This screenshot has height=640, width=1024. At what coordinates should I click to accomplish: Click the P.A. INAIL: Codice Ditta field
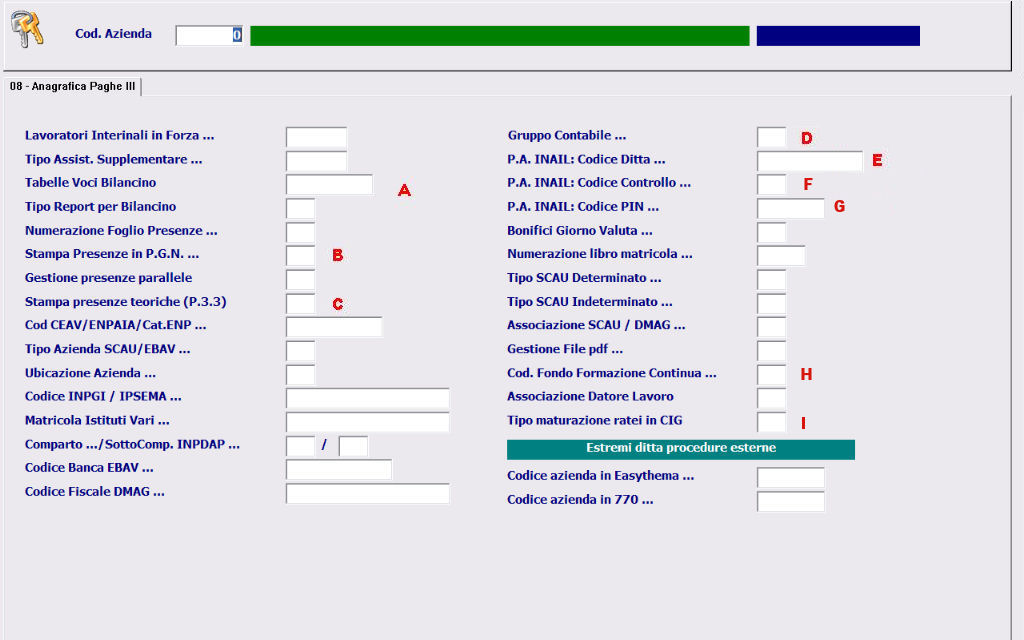[x=809, y=161]
